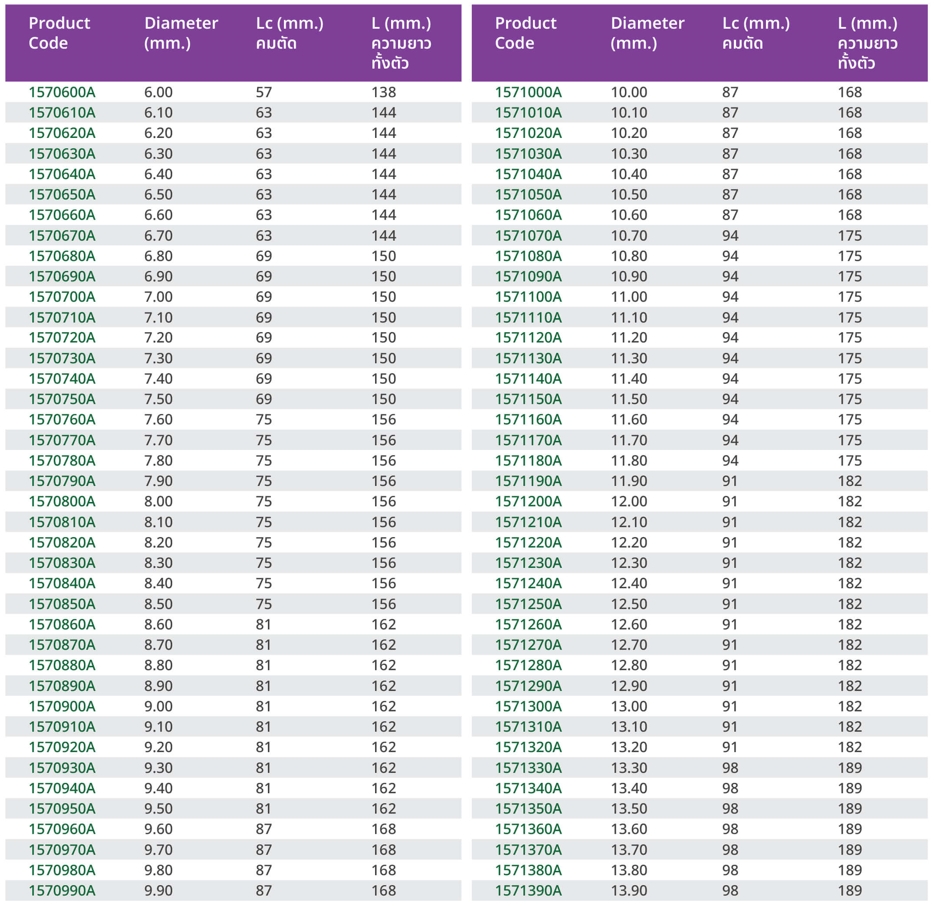Click product code 1570750A
Image resolution: width=935 pixels, height=910 pixels.
(62, 399)
